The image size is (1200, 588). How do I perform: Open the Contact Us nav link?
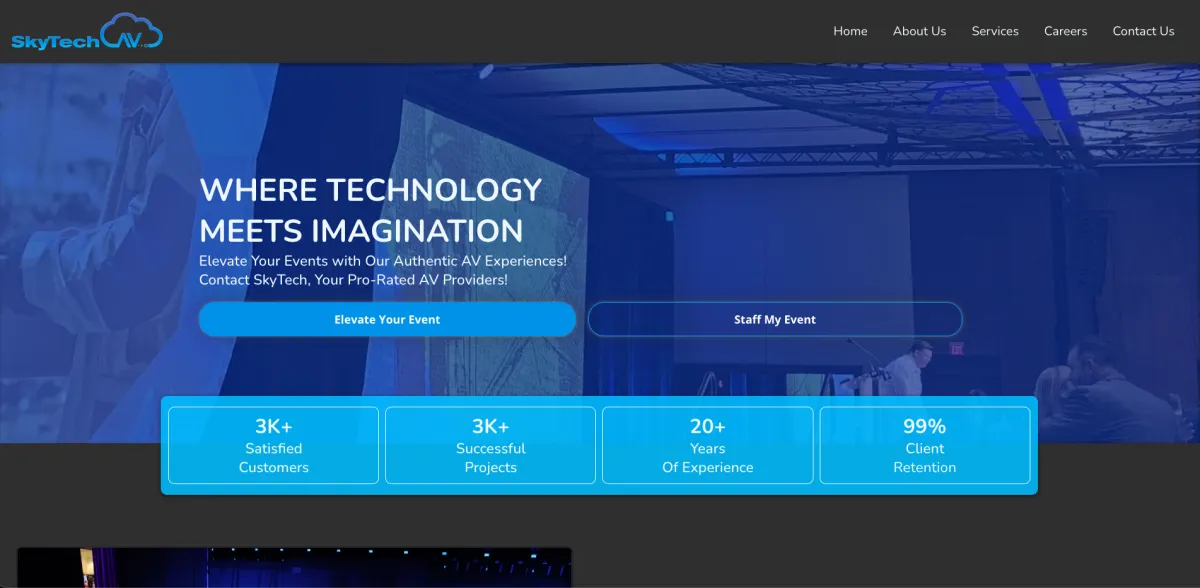1143,31
